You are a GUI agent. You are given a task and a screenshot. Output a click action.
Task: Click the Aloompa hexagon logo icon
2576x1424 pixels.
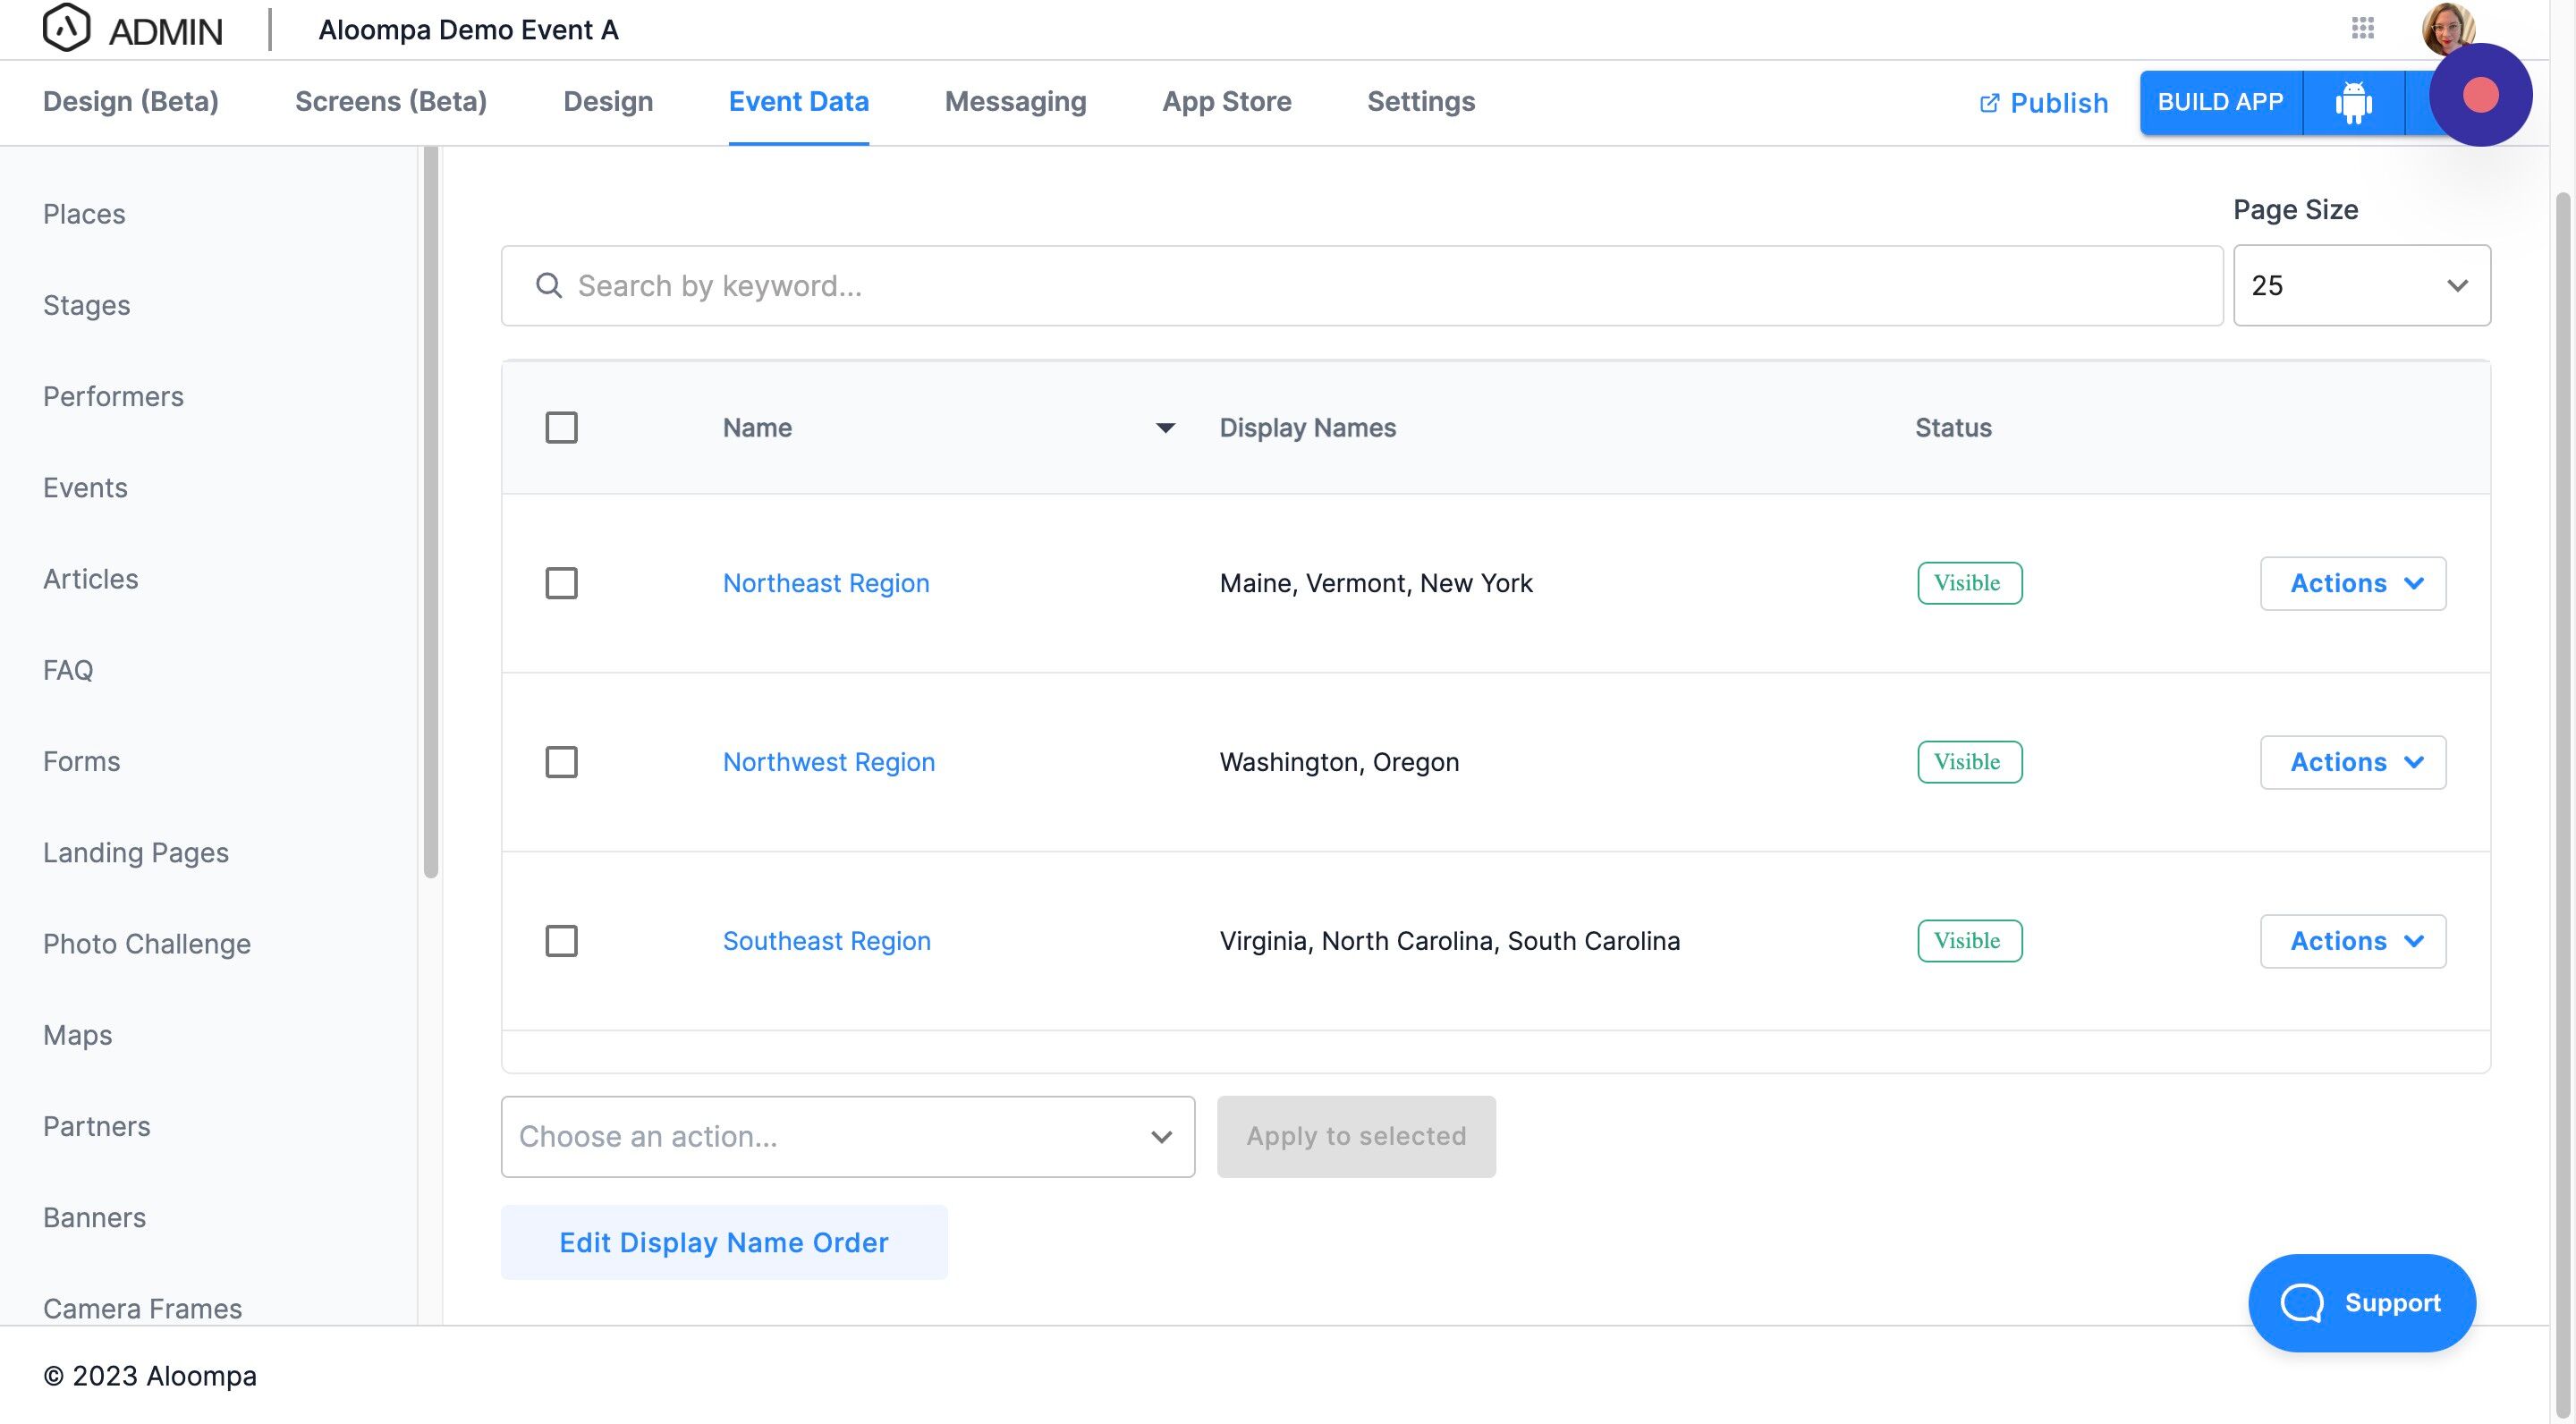coord(66,28)
